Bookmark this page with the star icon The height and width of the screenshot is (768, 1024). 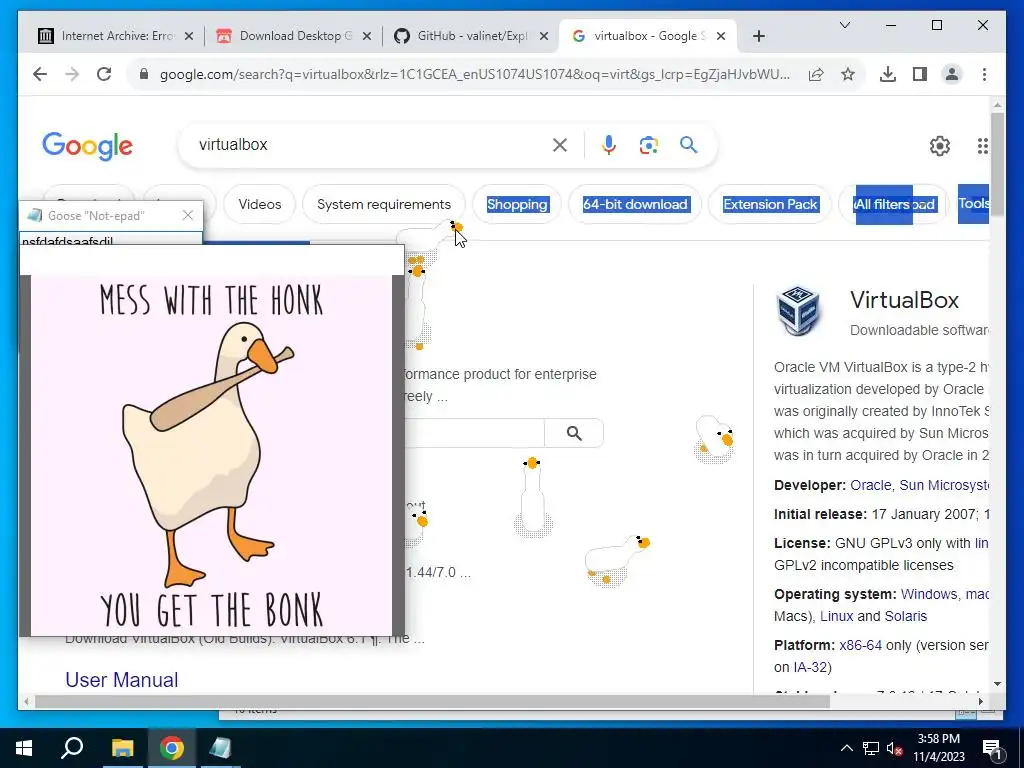point(848,74)
